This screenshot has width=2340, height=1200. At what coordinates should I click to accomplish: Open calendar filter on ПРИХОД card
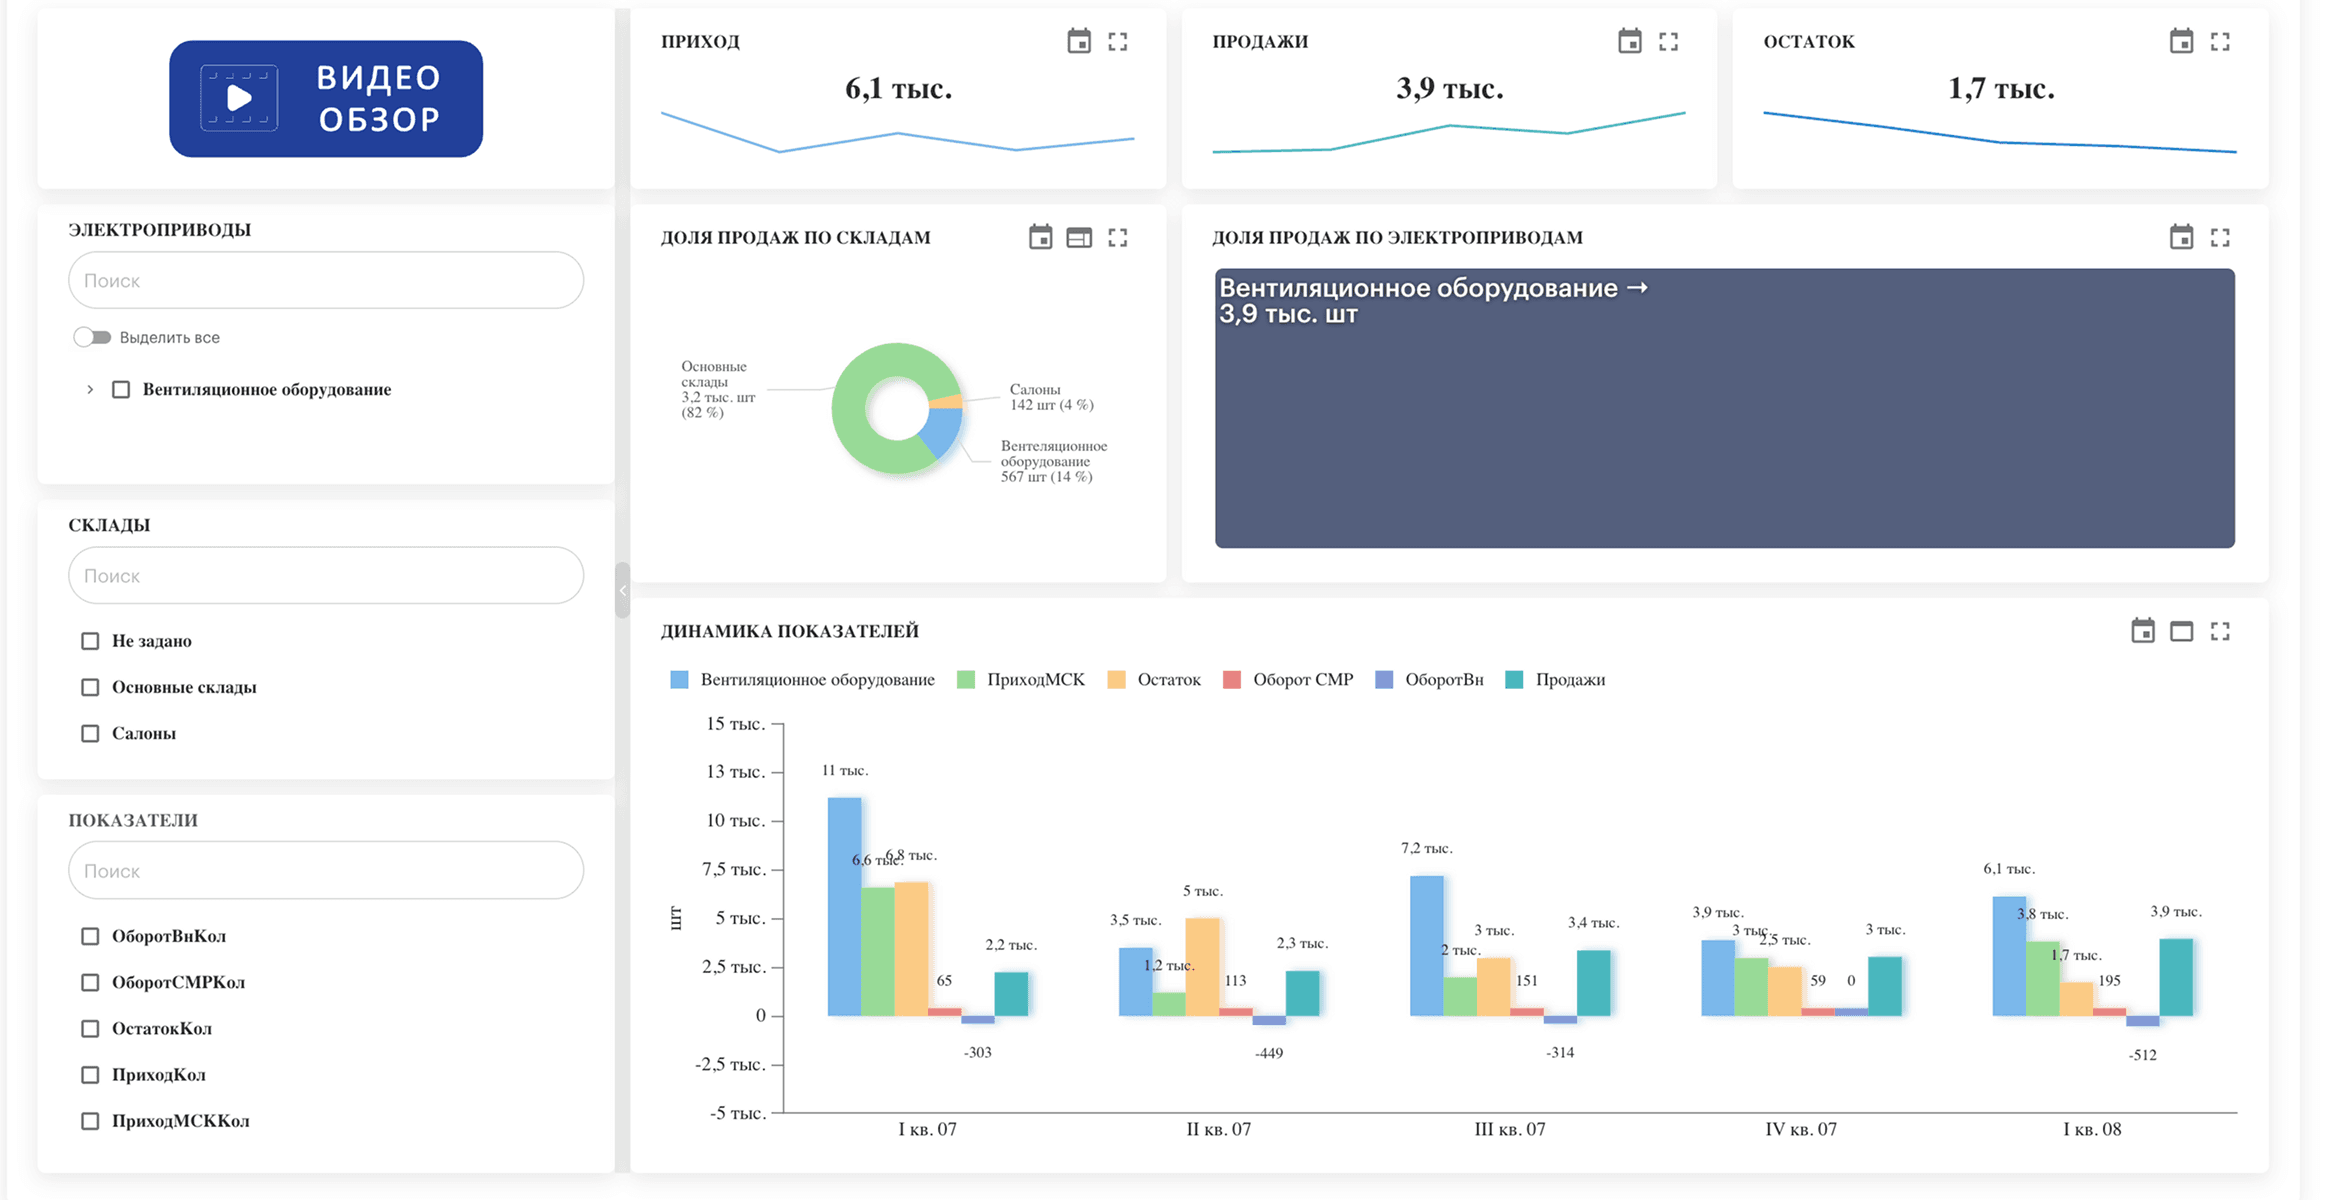click(1078, 41)
